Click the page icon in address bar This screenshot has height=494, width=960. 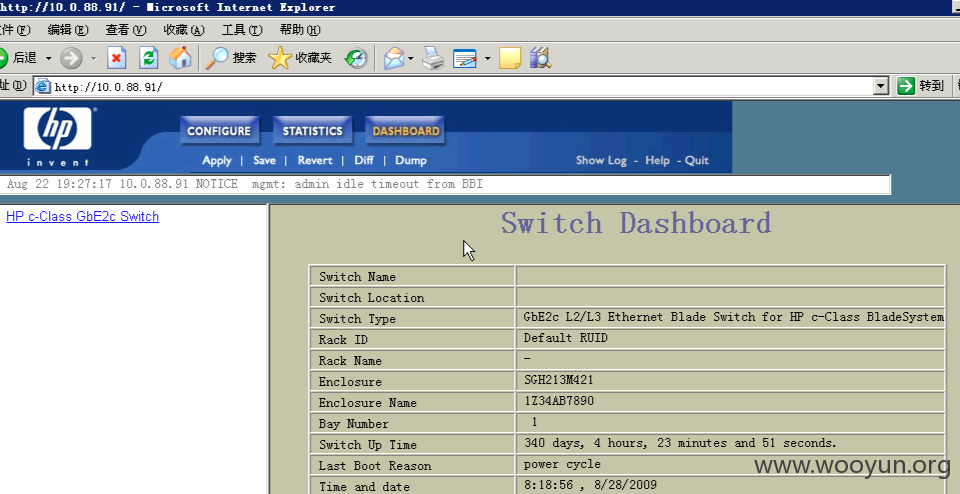tap(42, 86)
